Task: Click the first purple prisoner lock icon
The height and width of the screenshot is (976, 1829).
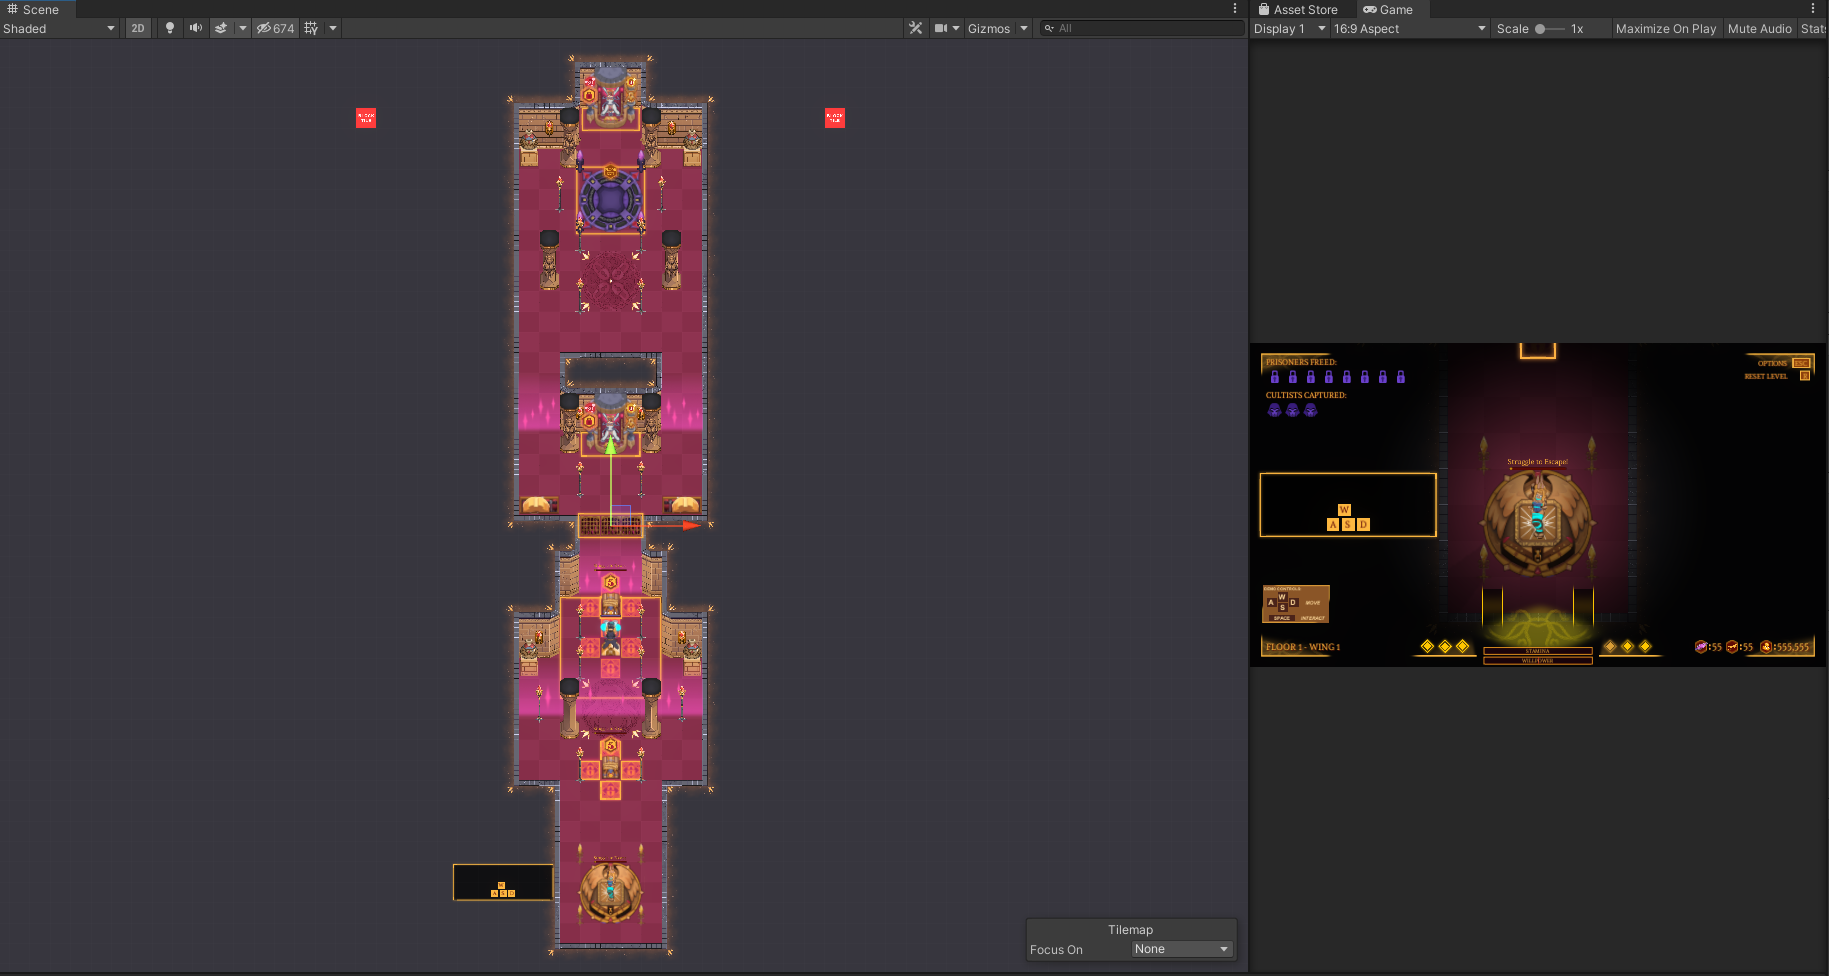Action: pos(1275,377)
